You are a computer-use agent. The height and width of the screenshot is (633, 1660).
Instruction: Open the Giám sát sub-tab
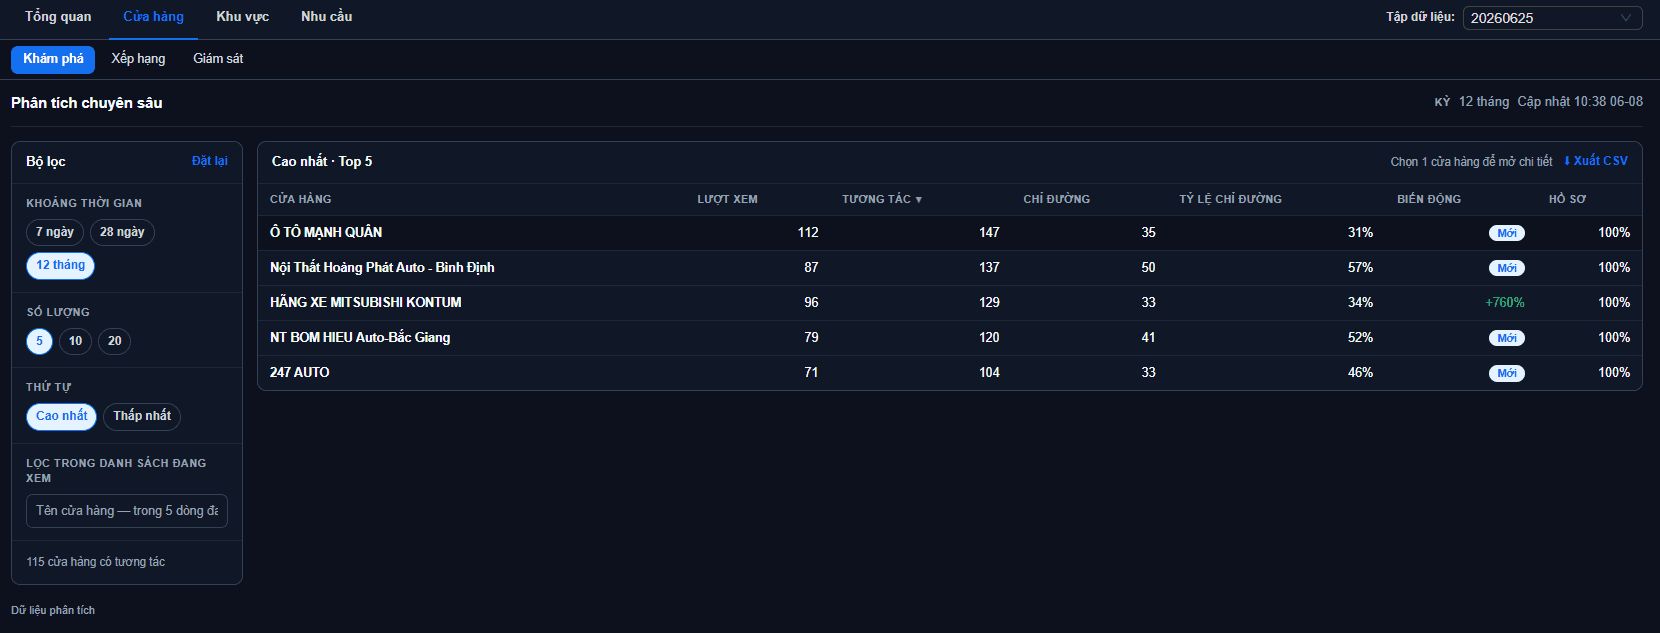pyautogui.click(x=218, y=59)
